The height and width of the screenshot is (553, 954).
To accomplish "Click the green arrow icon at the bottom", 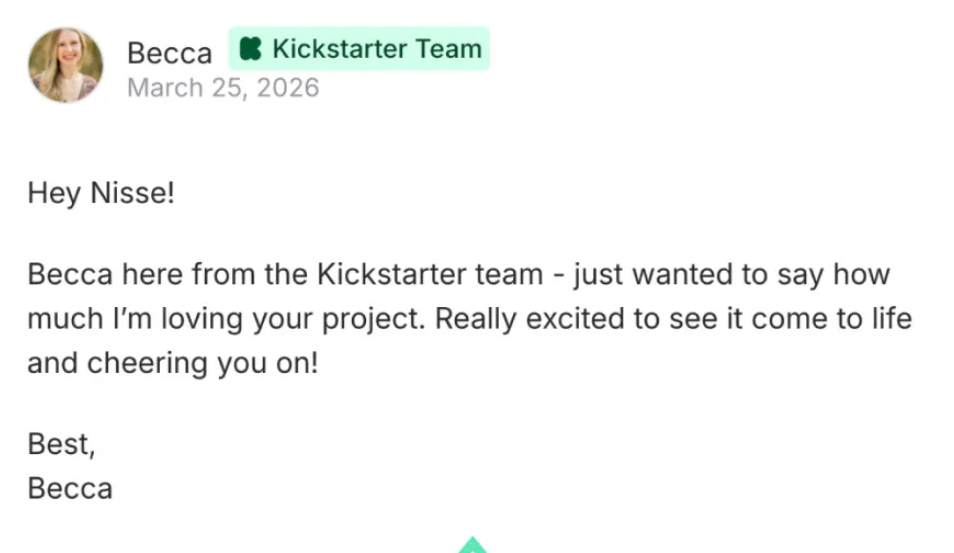I will [472, 546].
